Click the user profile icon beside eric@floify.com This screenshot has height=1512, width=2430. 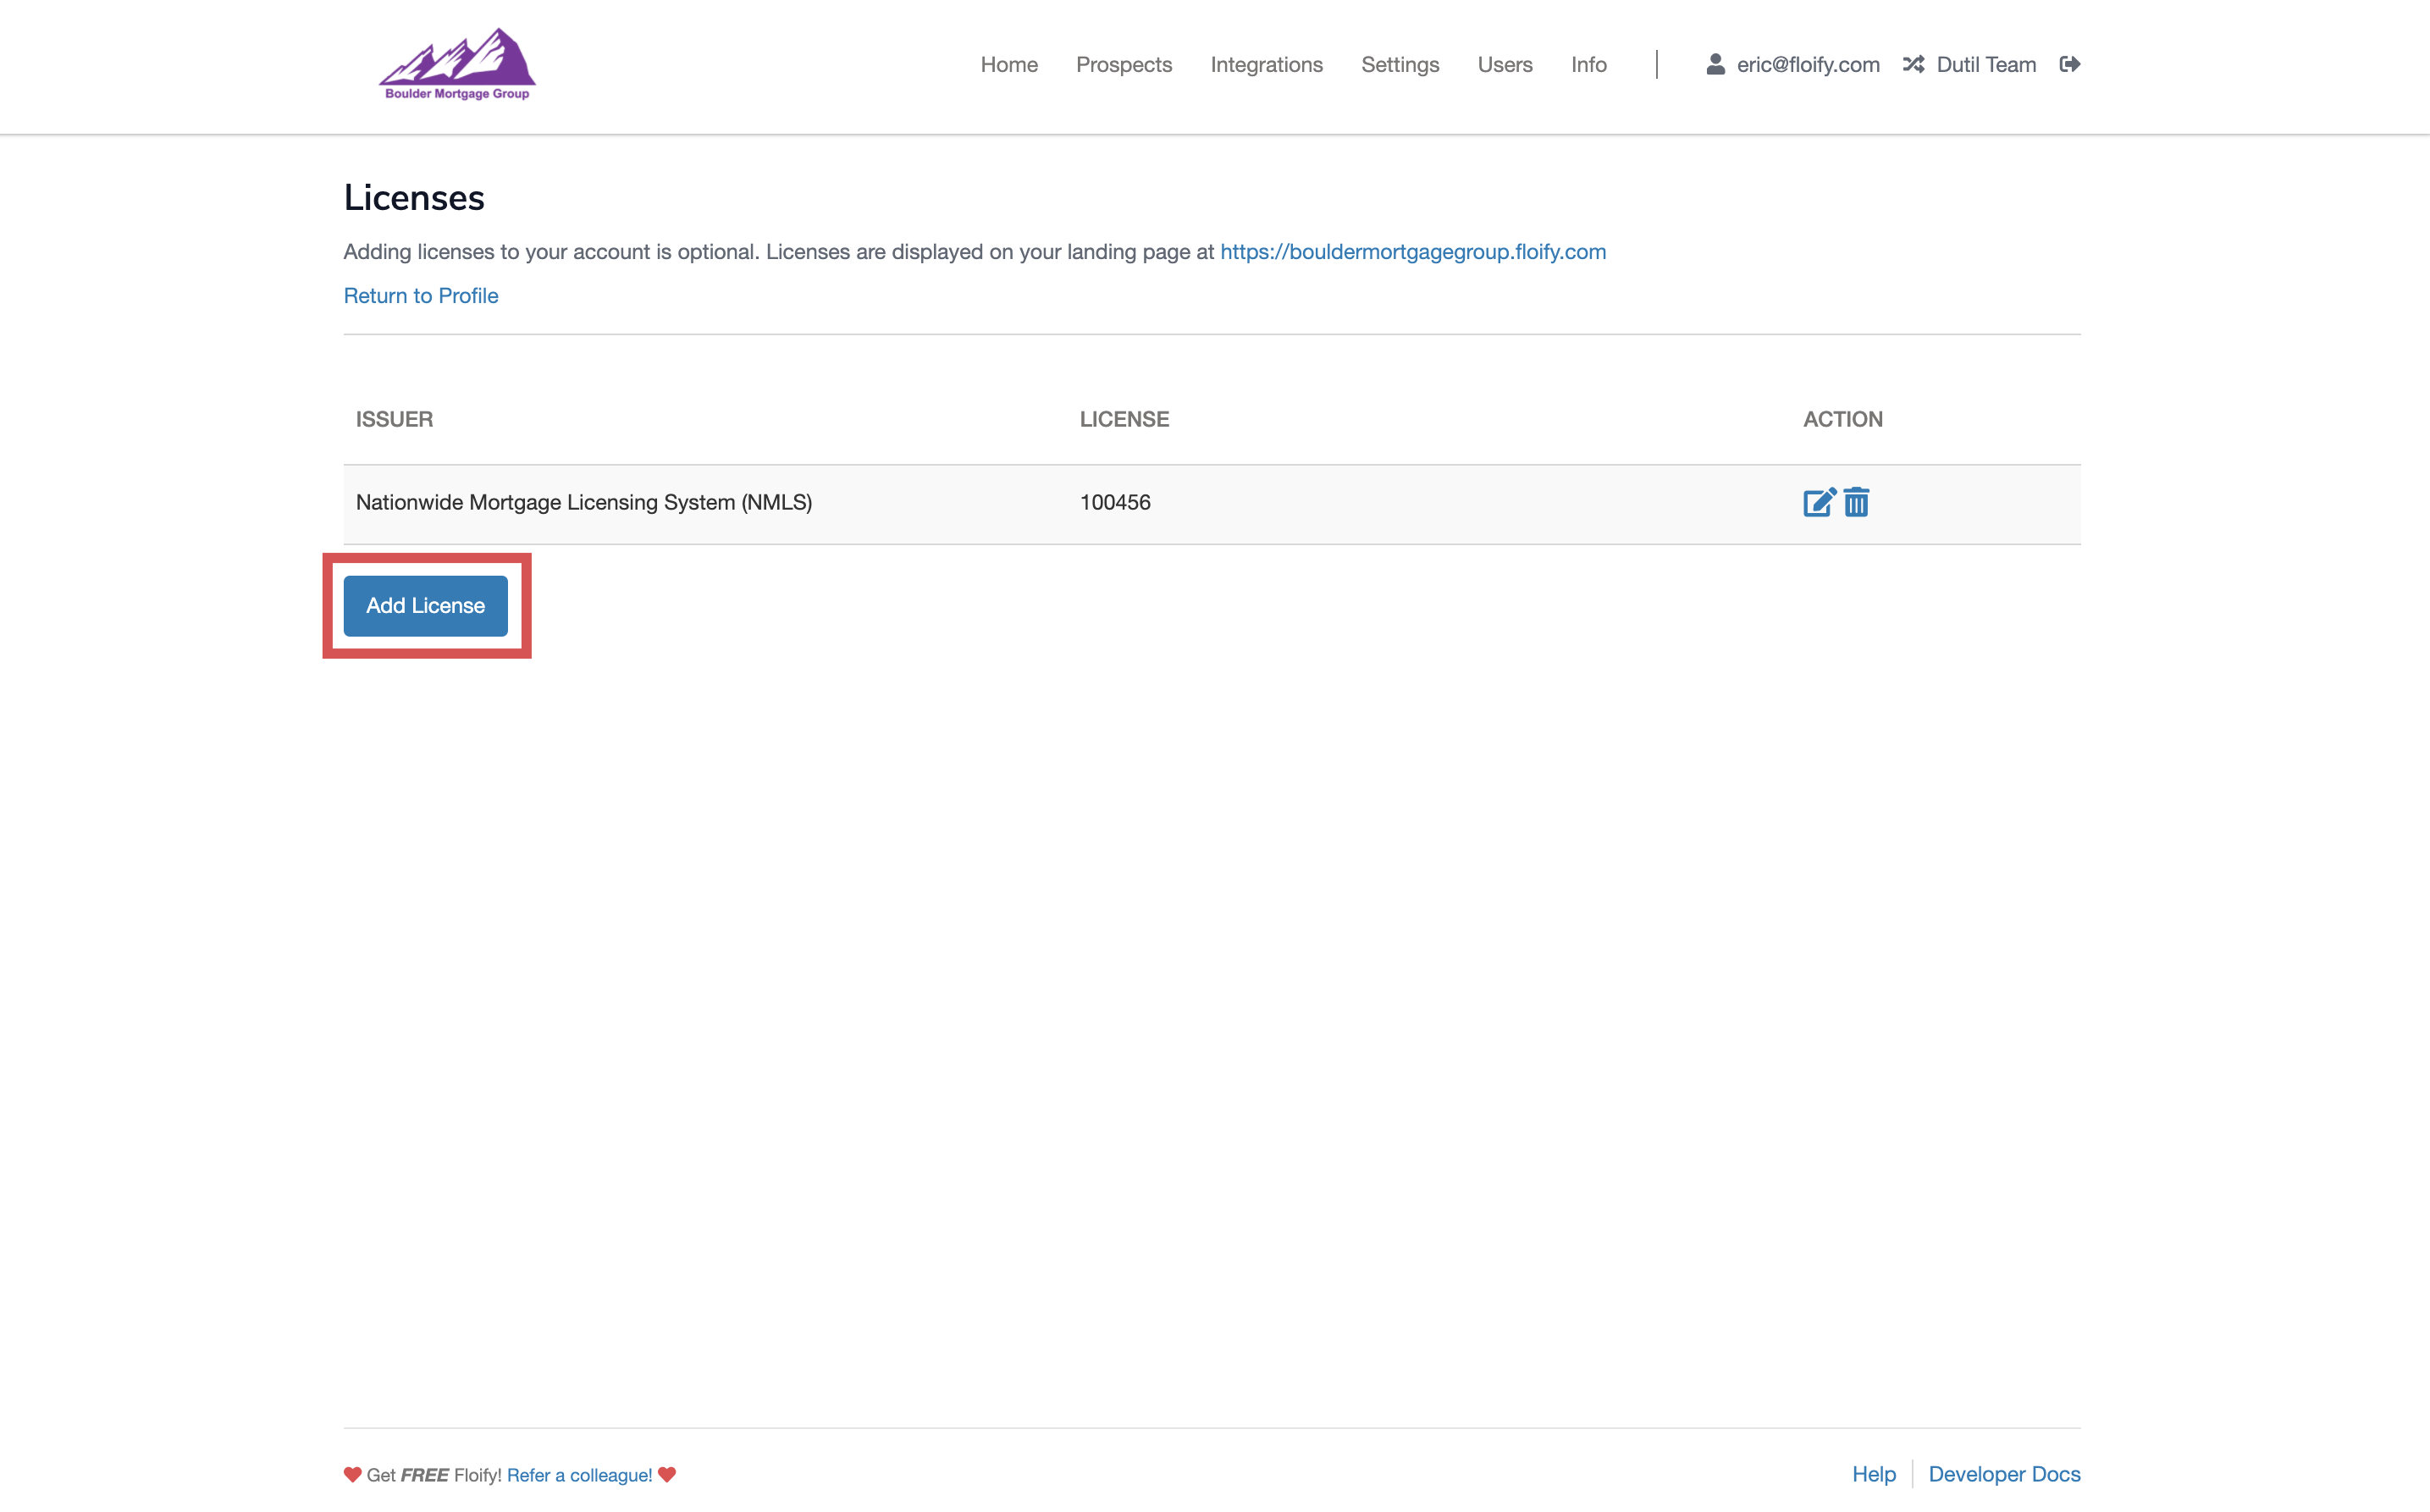coord(1715,64)
